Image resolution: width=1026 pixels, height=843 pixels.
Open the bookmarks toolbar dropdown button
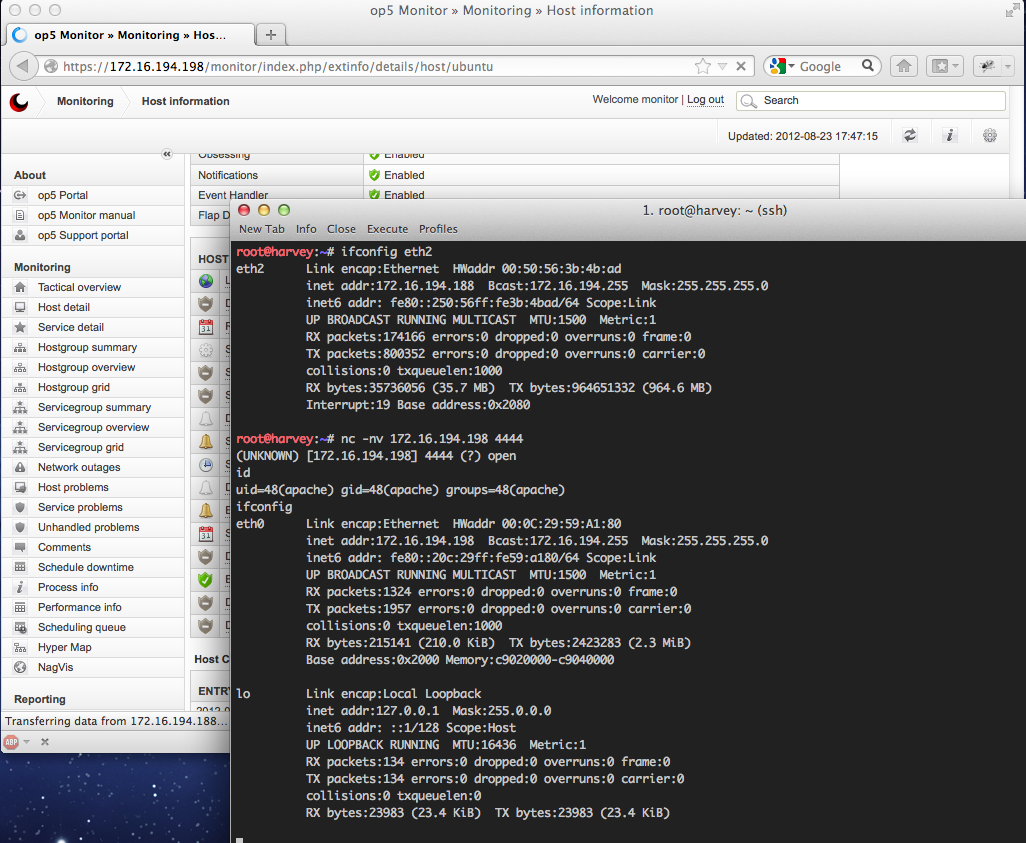tap(944, 66)
